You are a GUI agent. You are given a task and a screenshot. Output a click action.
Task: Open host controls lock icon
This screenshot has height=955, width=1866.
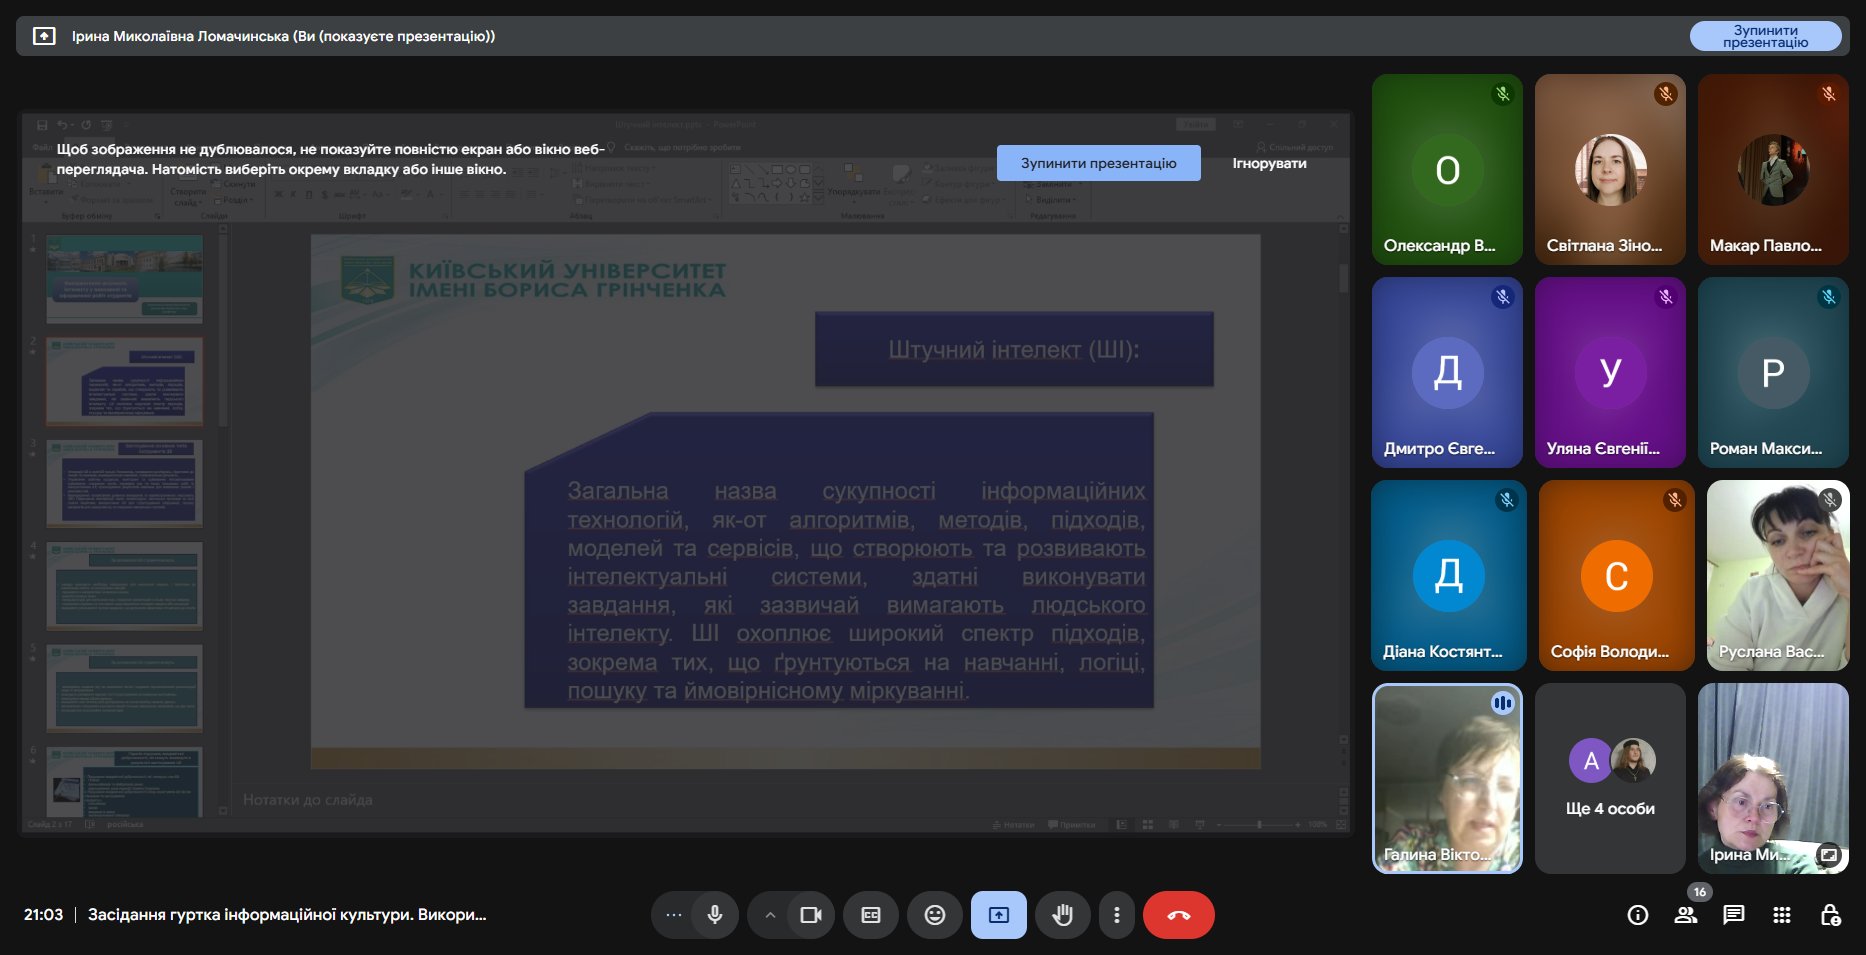coord(1830,915)
